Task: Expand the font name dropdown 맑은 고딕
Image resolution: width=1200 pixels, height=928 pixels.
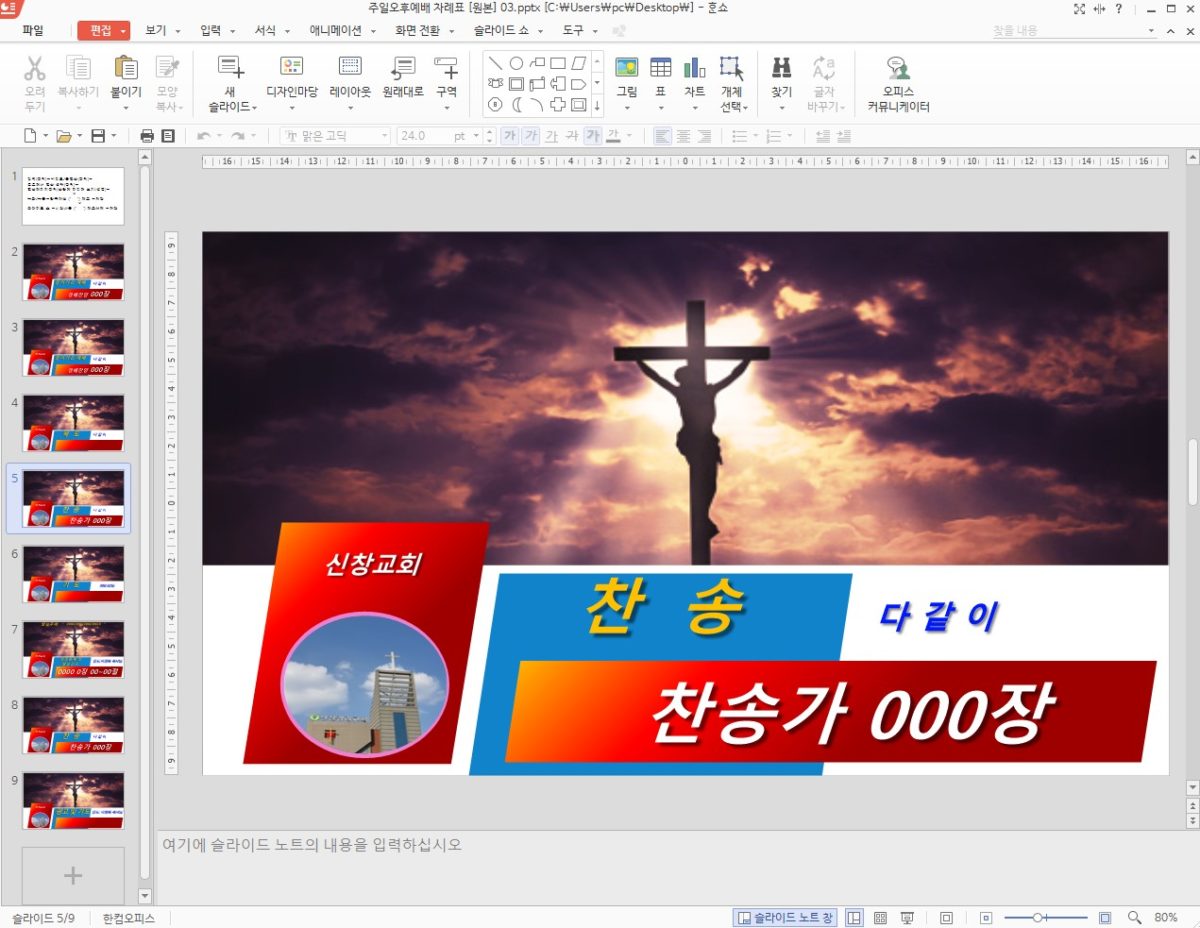Action: (x=384, y=136)
